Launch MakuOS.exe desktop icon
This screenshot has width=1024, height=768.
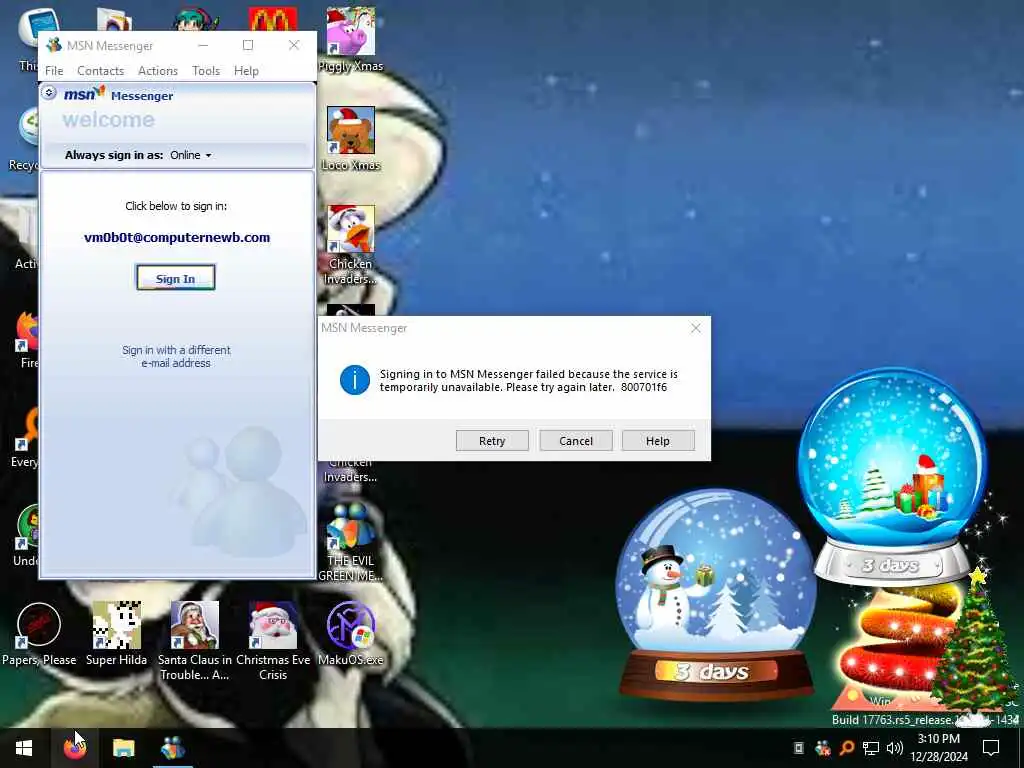tap(351, 633)
